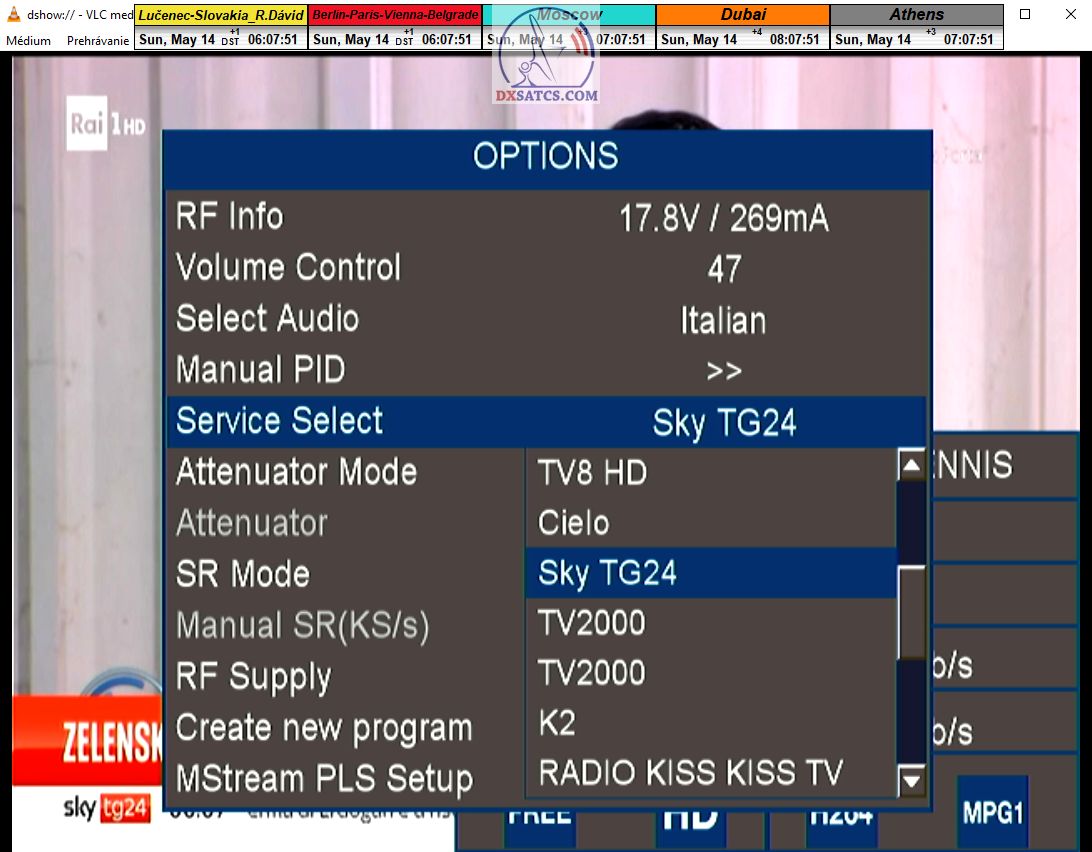
Task: Pick RADIO KISS KISS TV service
Action: [x=690, y=773]
